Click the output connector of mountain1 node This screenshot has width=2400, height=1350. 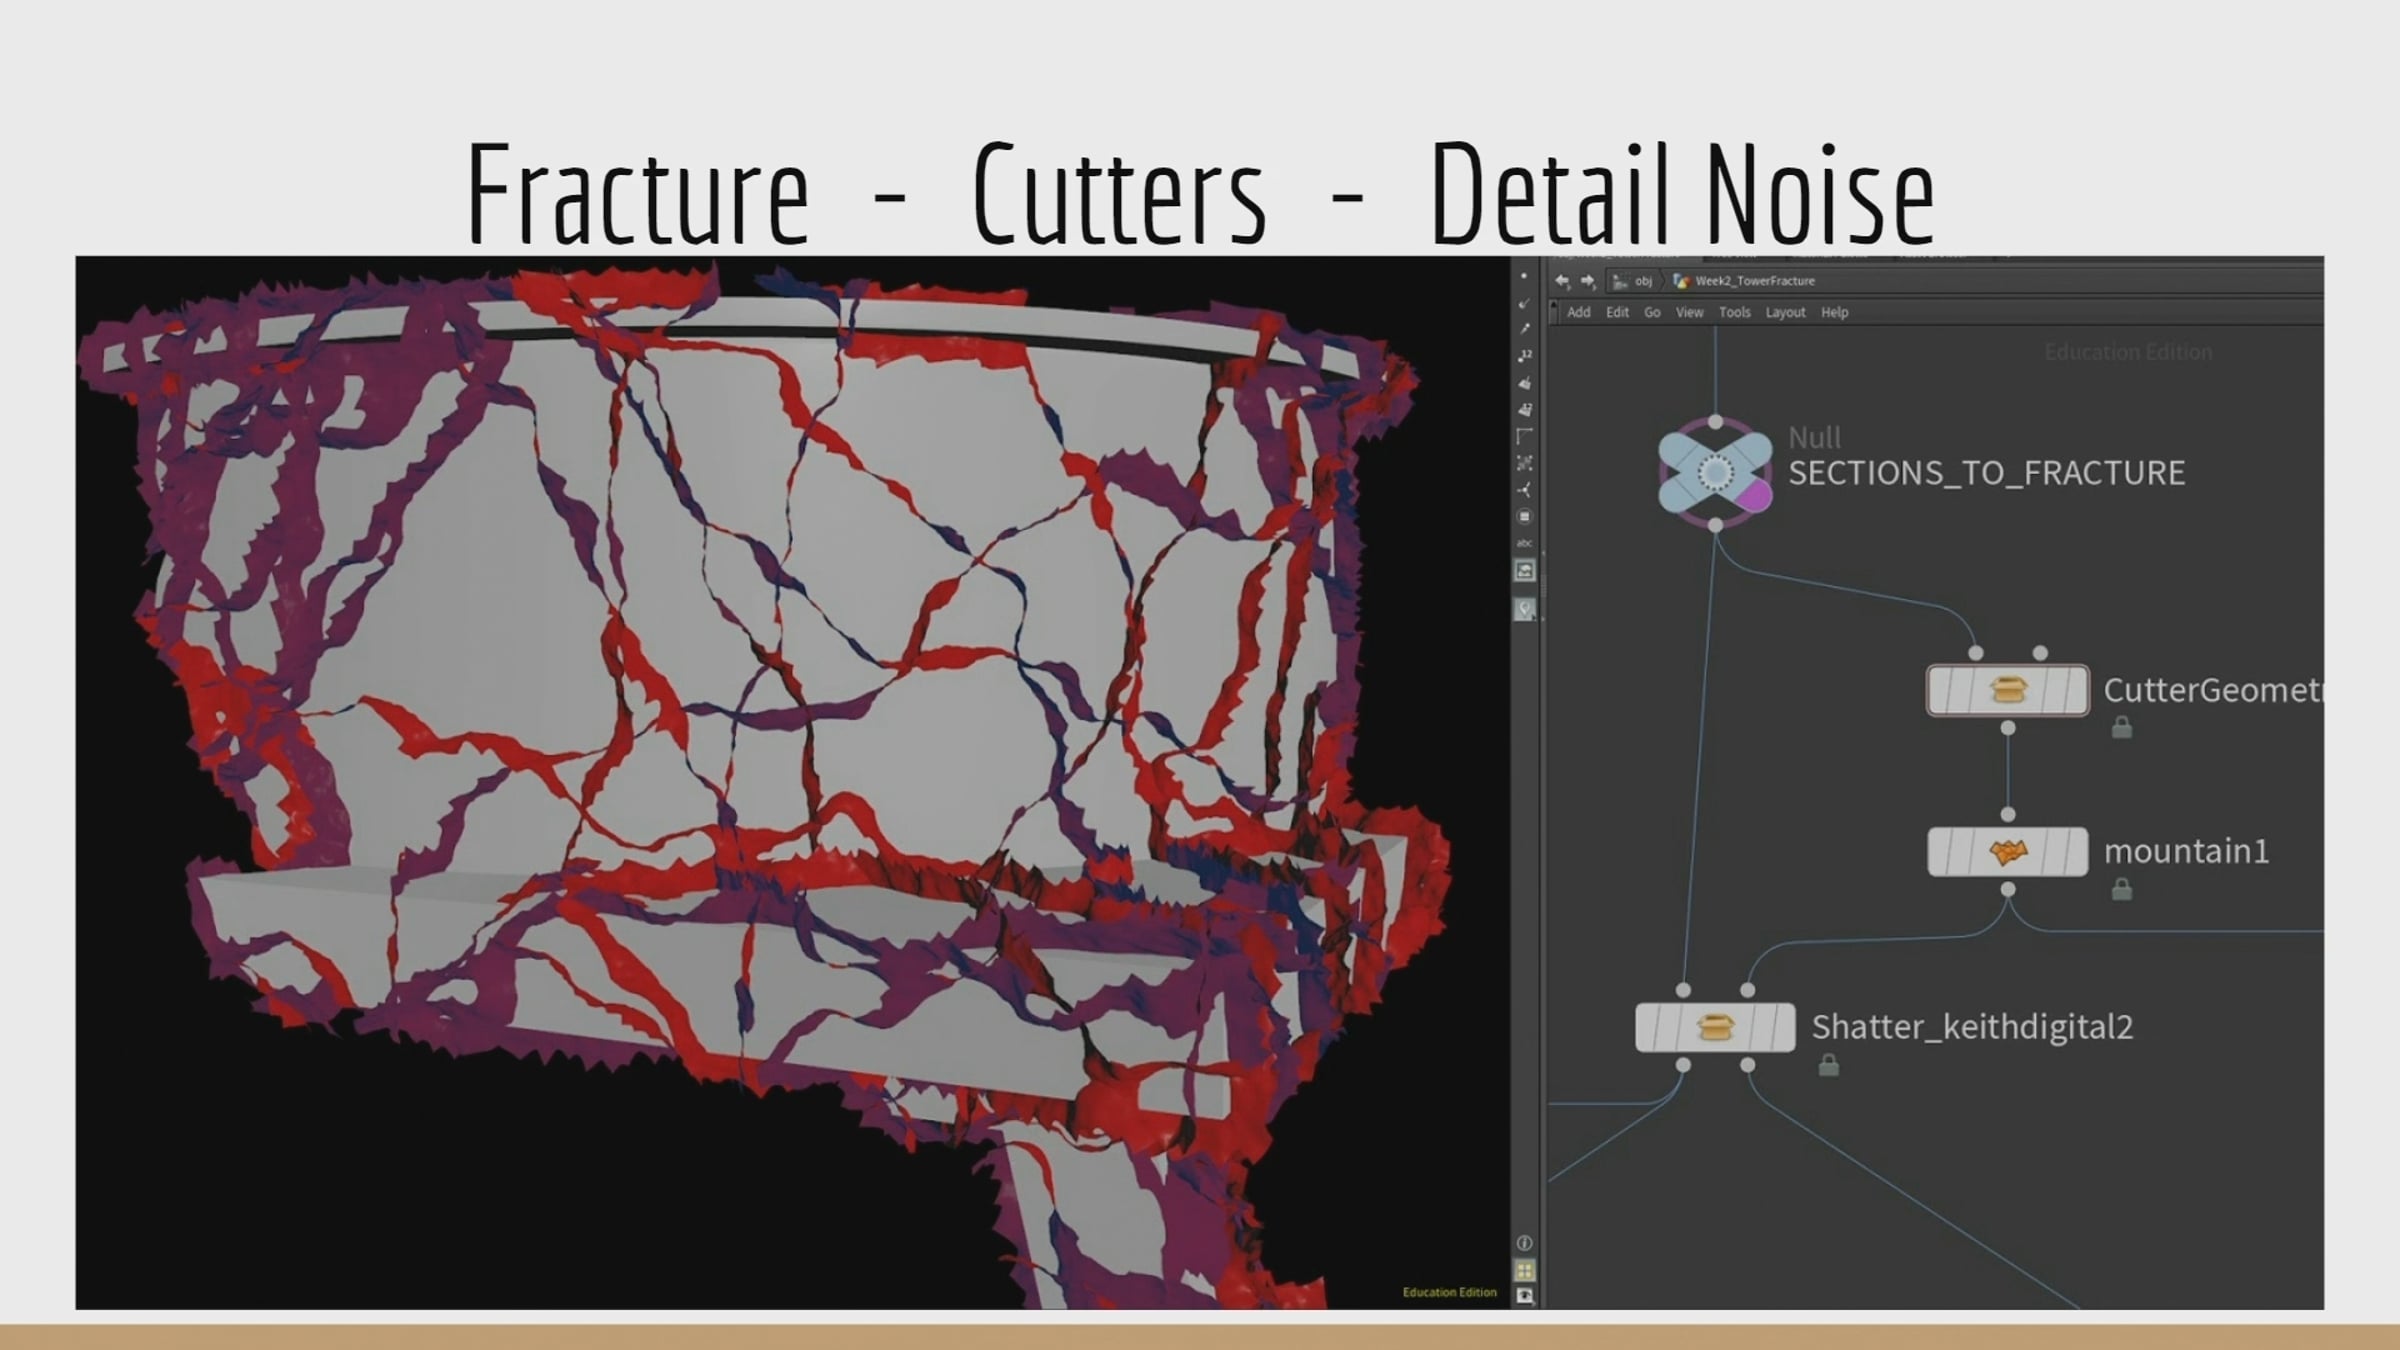click(x=2007, y=889)
